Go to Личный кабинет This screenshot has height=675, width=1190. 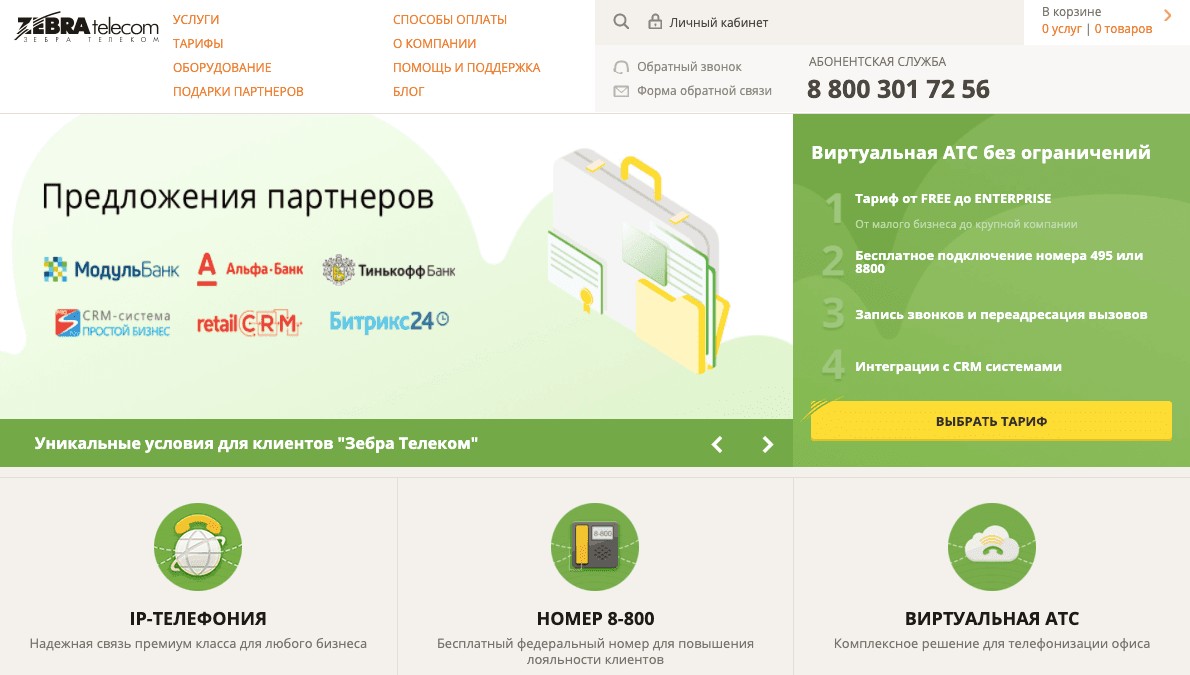click(x=719, y=23)
